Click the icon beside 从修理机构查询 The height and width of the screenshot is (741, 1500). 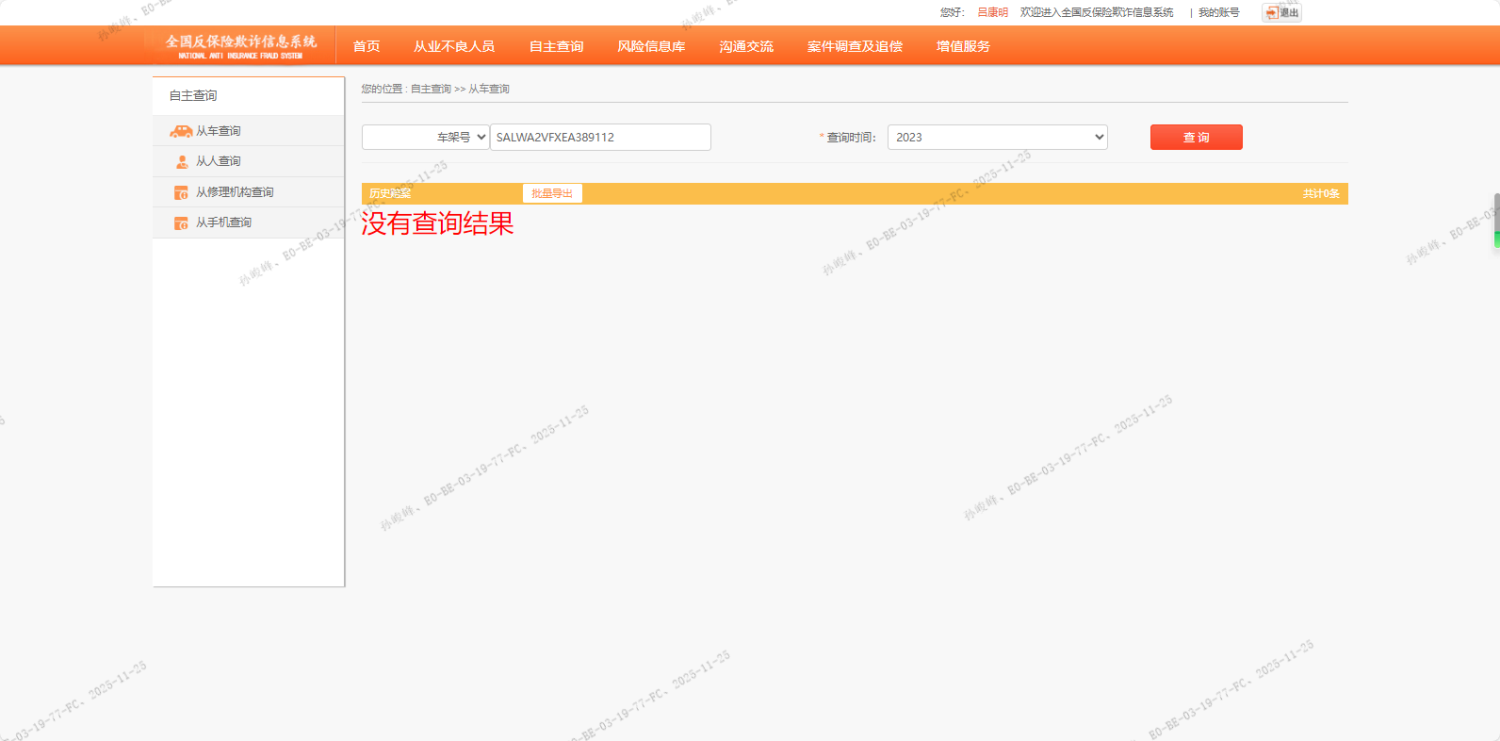(181, 193)
